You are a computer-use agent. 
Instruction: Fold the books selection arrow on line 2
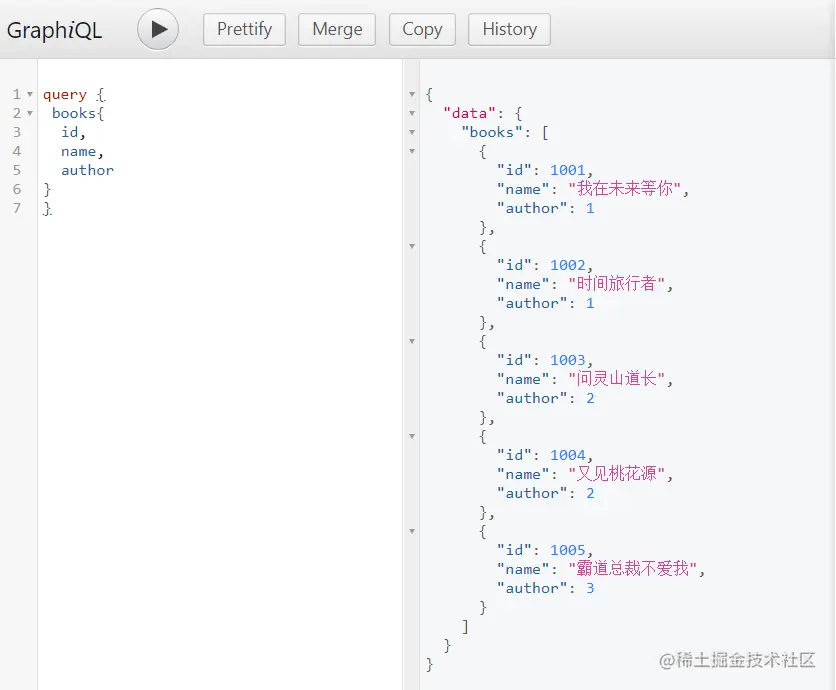pyautogui.click(x=29, y=114)
